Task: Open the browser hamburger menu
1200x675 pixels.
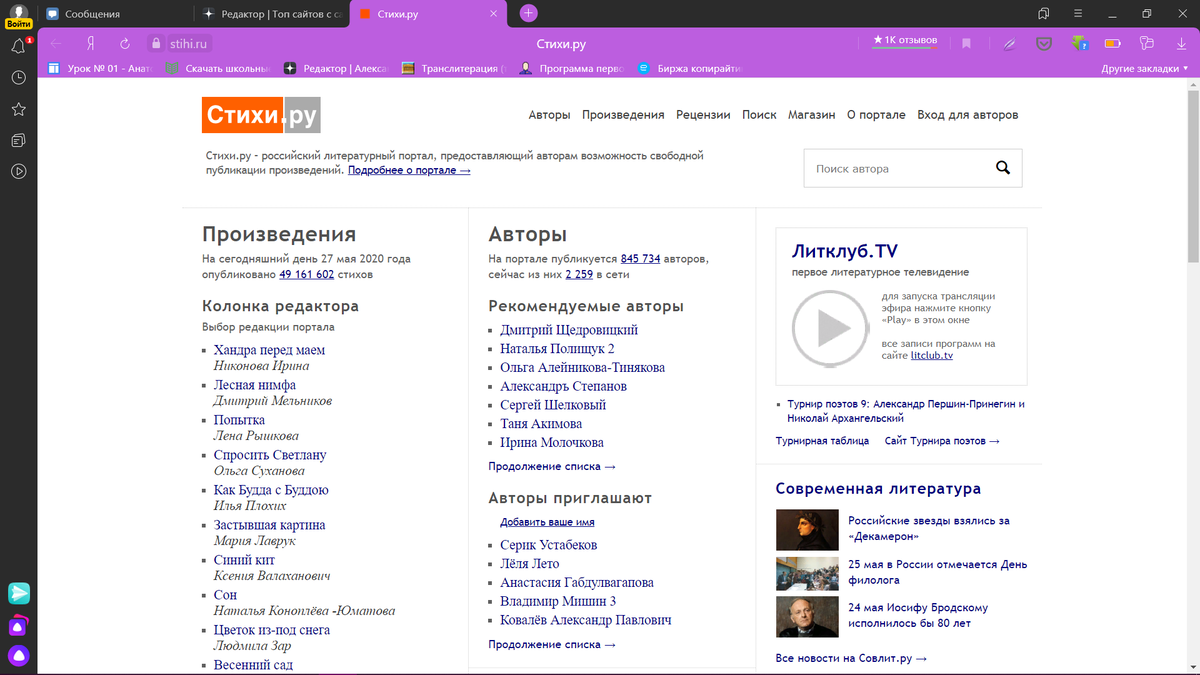Action: coord(1077,14)
